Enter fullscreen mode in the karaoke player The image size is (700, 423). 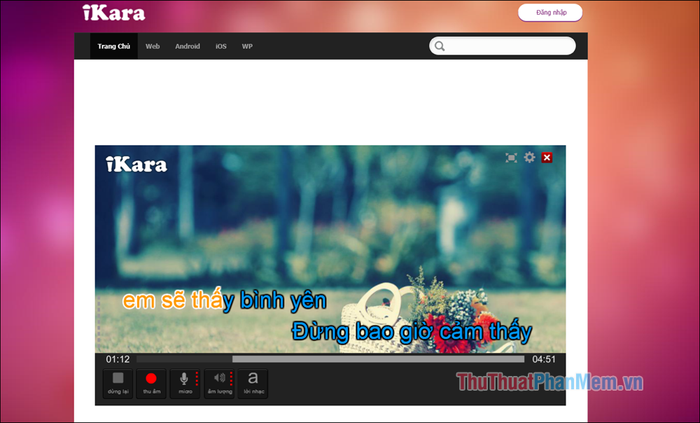pyautogui.click(x=512, y=157)
